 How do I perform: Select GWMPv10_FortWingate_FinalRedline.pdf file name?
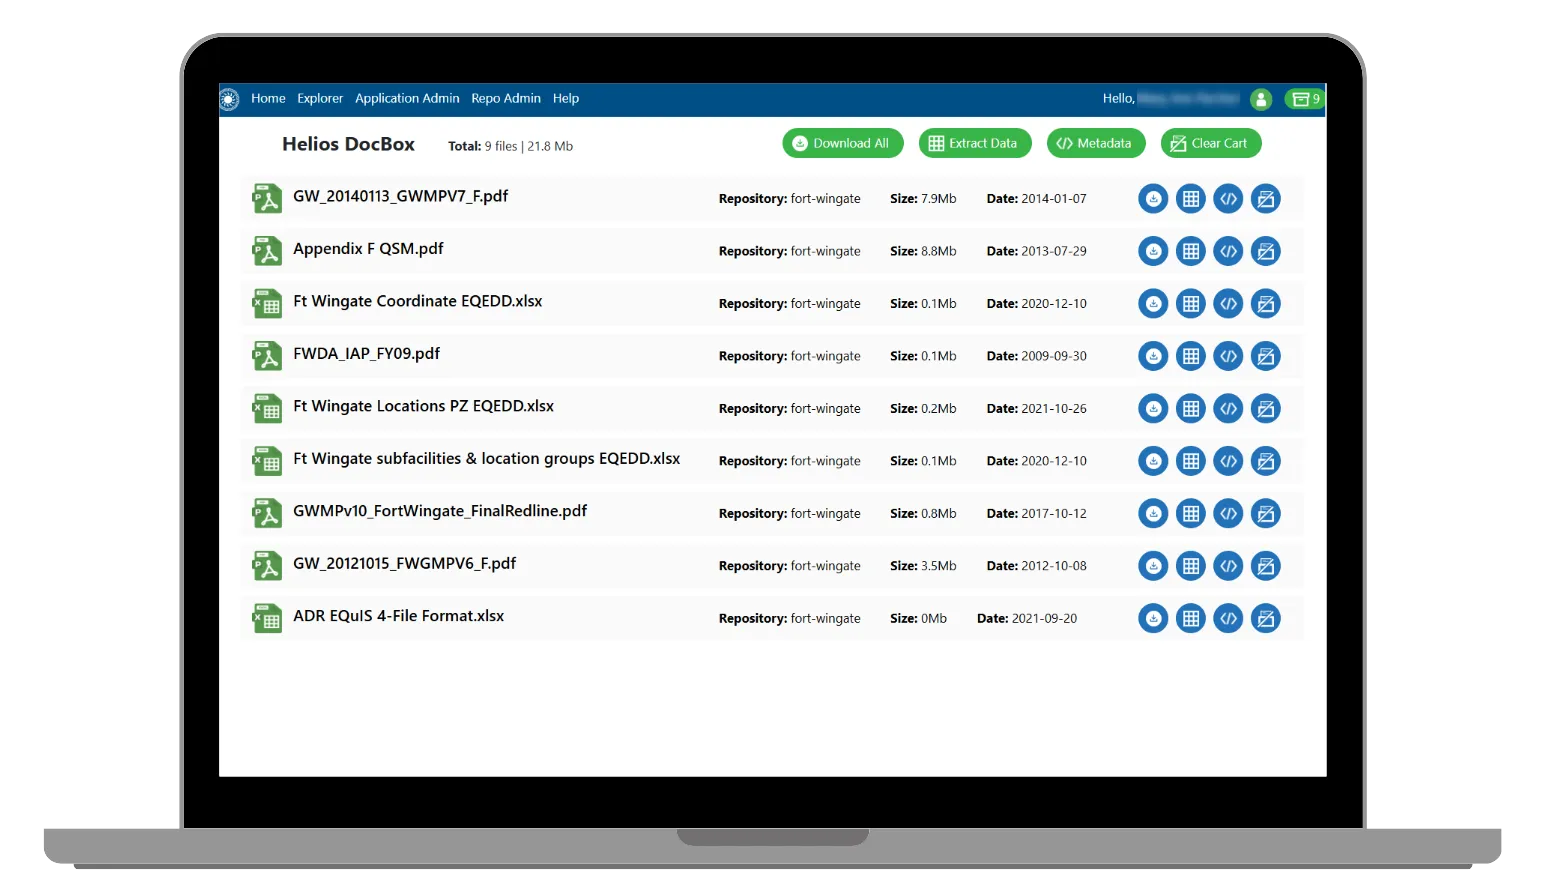tap(440, 512)
